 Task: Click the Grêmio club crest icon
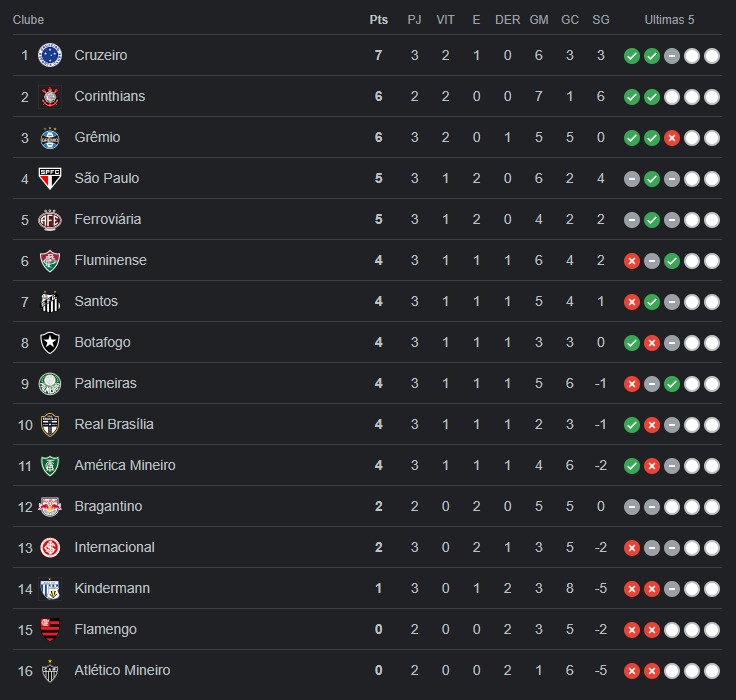(x=50, y=138)
